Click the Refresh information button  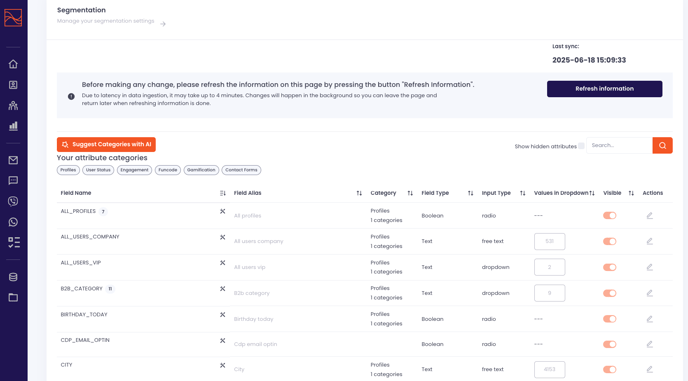605,89
